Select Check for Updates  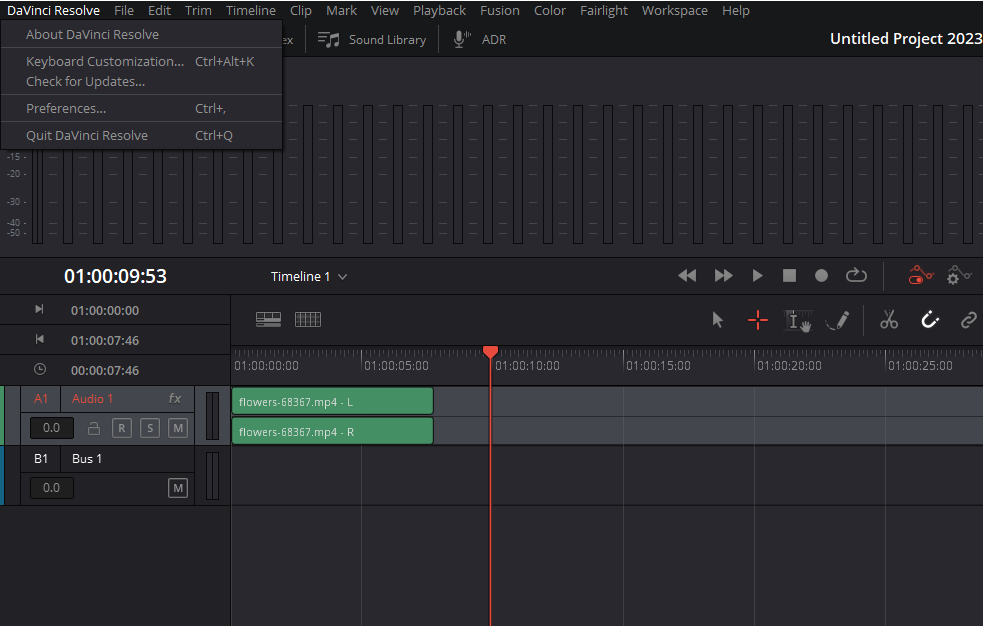142,81
